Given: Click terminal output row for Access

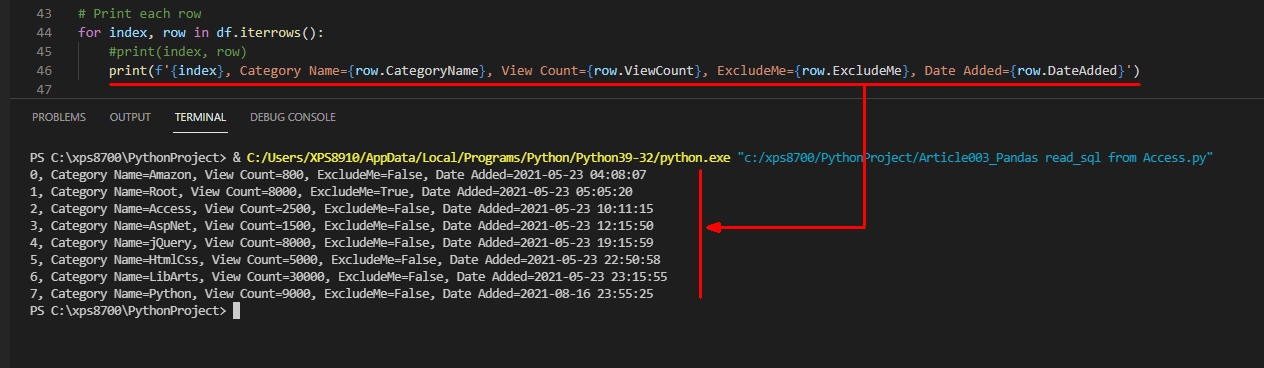Looking at the screenshot, I should [343, 208].
